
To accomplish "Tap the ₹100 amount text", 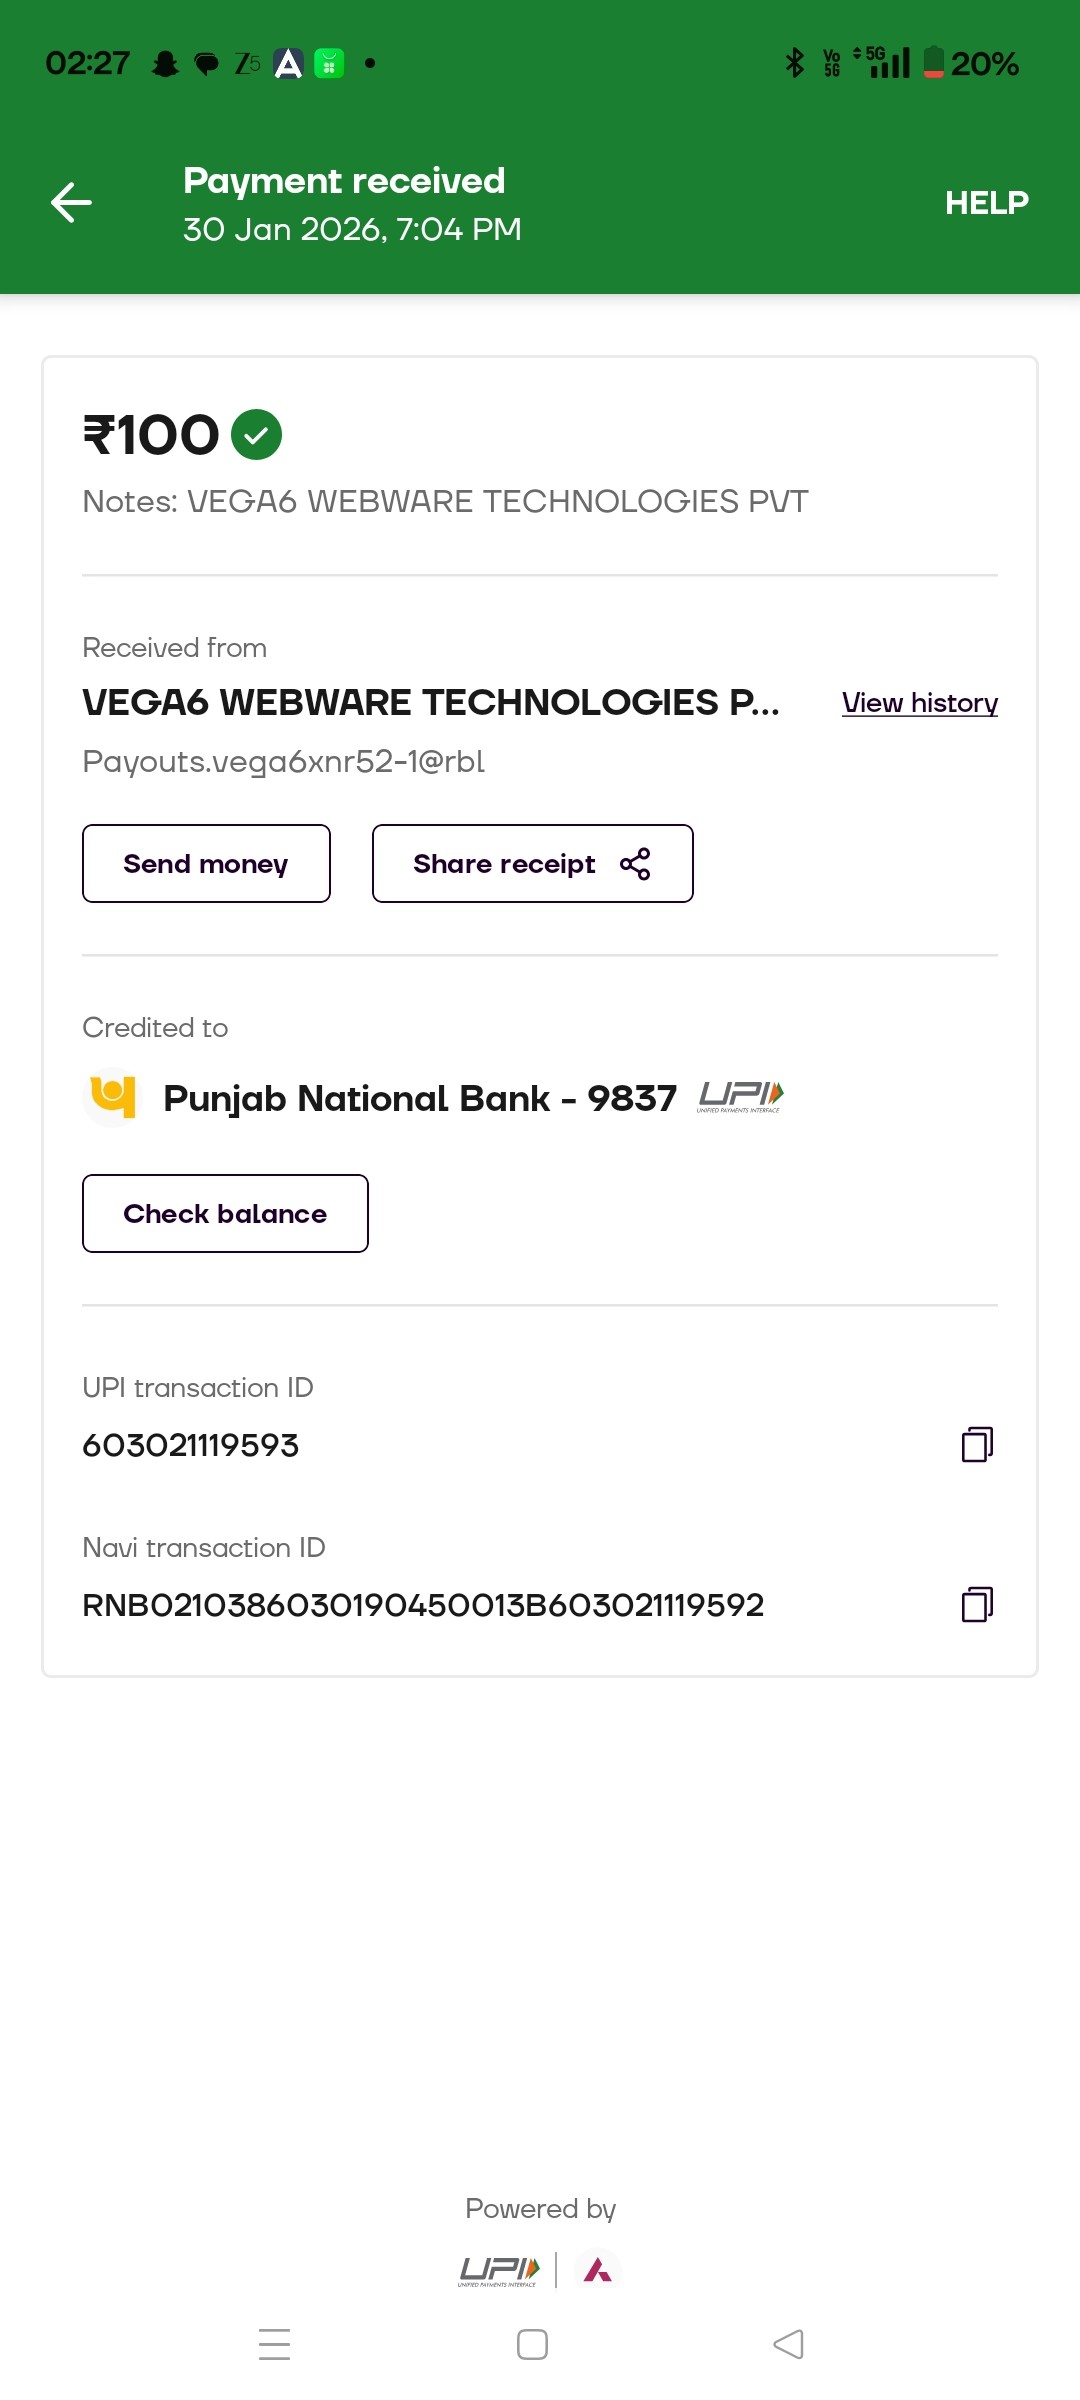I will coord(151,435).
